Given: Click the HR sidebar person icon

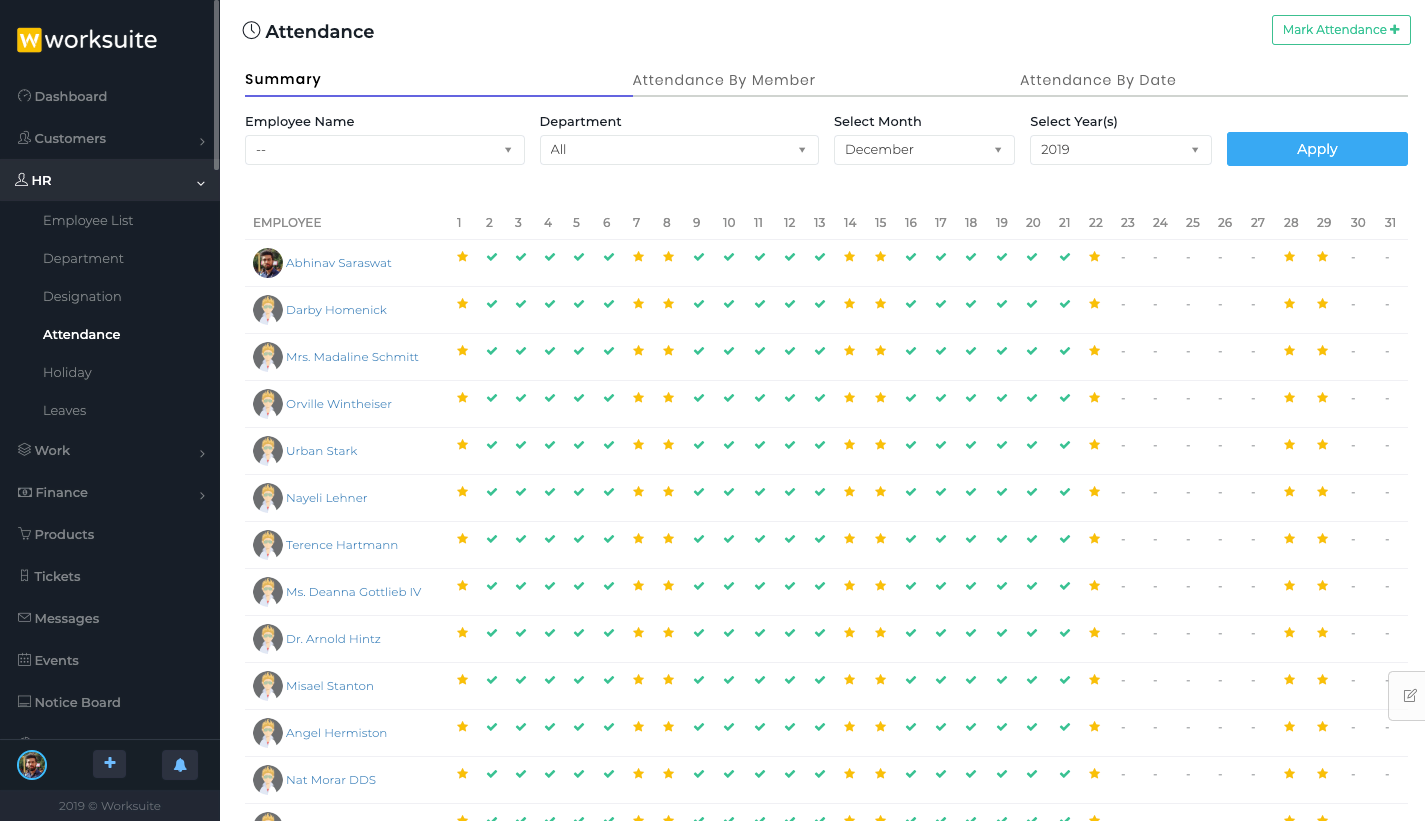Looking at the screenshot, I should pos(22,180).
